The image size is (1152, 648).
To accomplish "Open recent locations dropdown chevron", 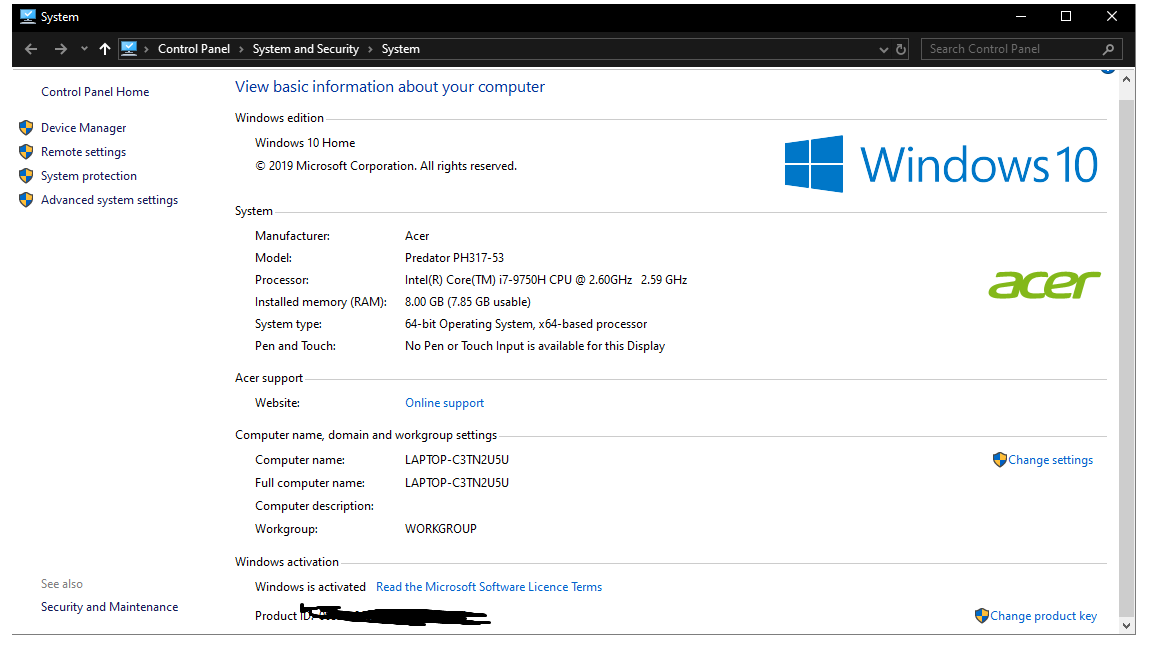I will pos(84,49).
